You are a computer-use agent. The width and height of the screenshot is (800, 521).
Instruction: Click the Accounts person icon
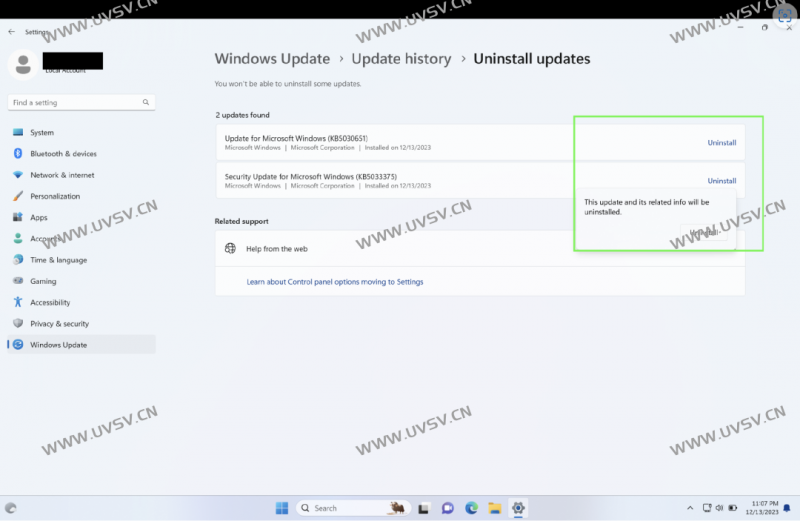18,238
